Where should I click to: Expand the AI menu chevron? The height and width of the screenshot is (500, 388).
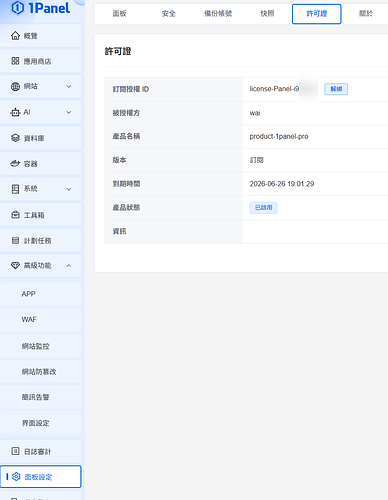coord(69,112)
